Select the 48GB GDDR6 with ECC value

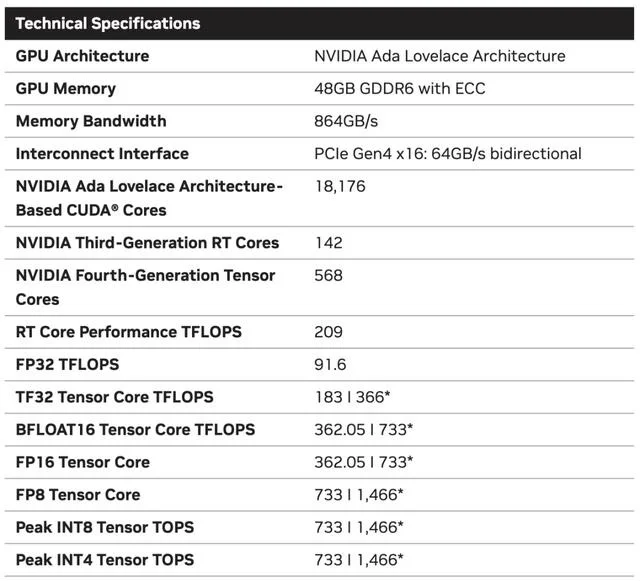point(399,88)
